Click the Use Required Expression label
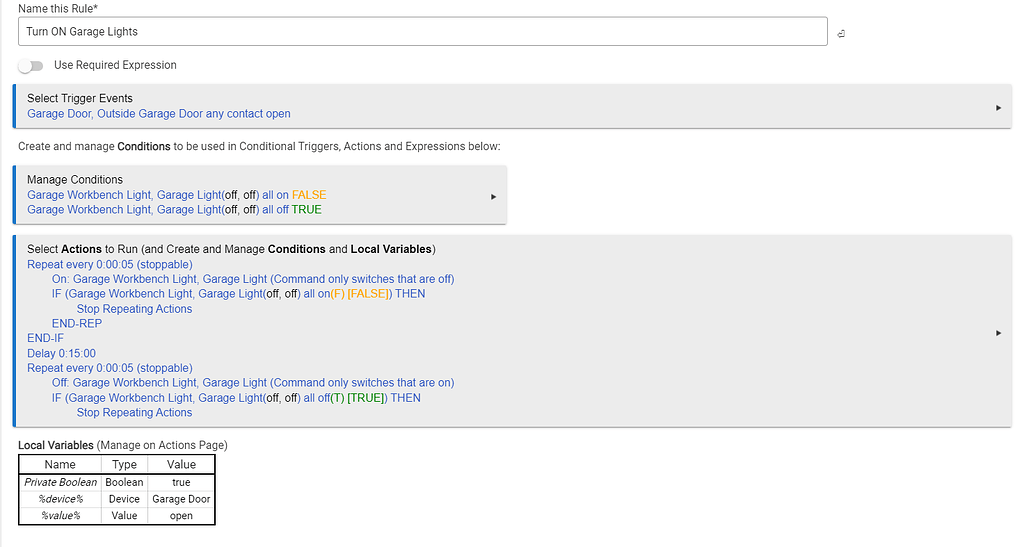The image size is (1024, 547). [x=115, y=65]
